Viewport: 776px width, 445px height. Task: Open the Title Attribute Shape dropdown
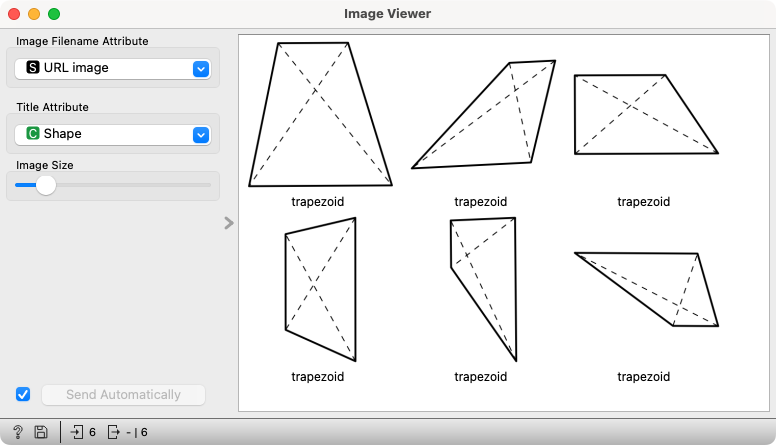113,134
